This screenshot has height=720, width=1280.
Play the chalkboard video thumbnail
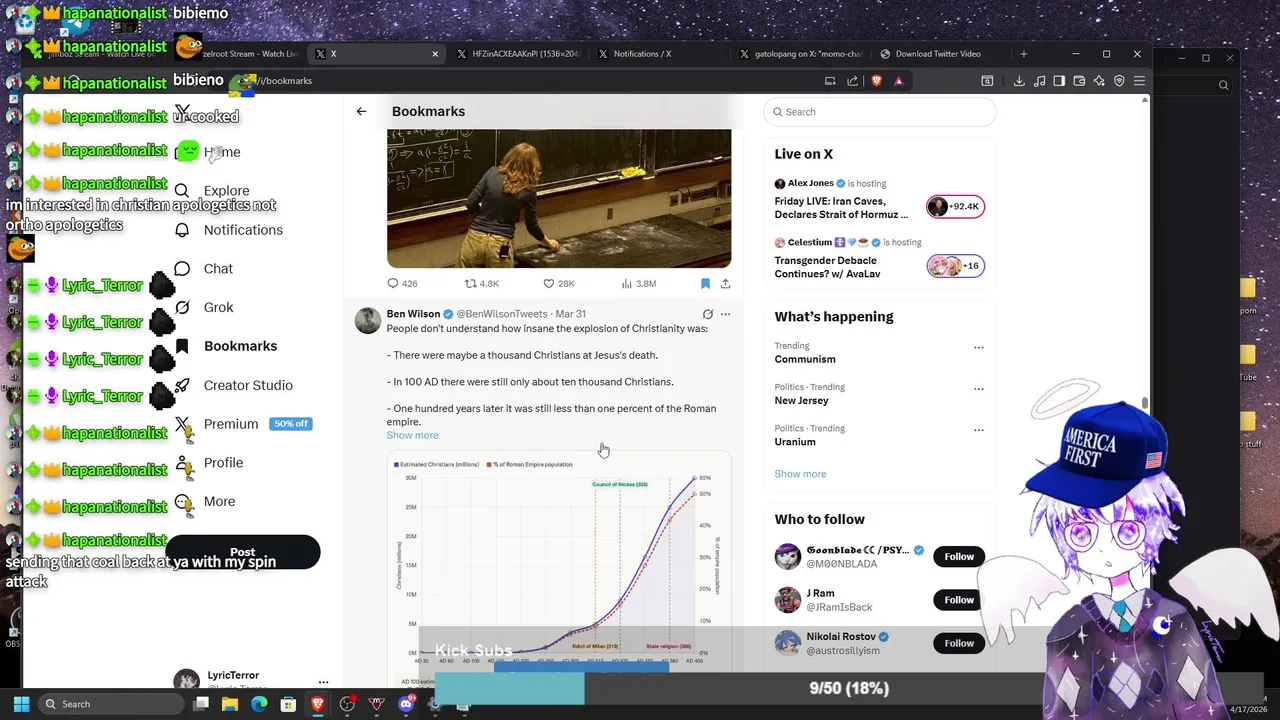(x=559, y=198)
